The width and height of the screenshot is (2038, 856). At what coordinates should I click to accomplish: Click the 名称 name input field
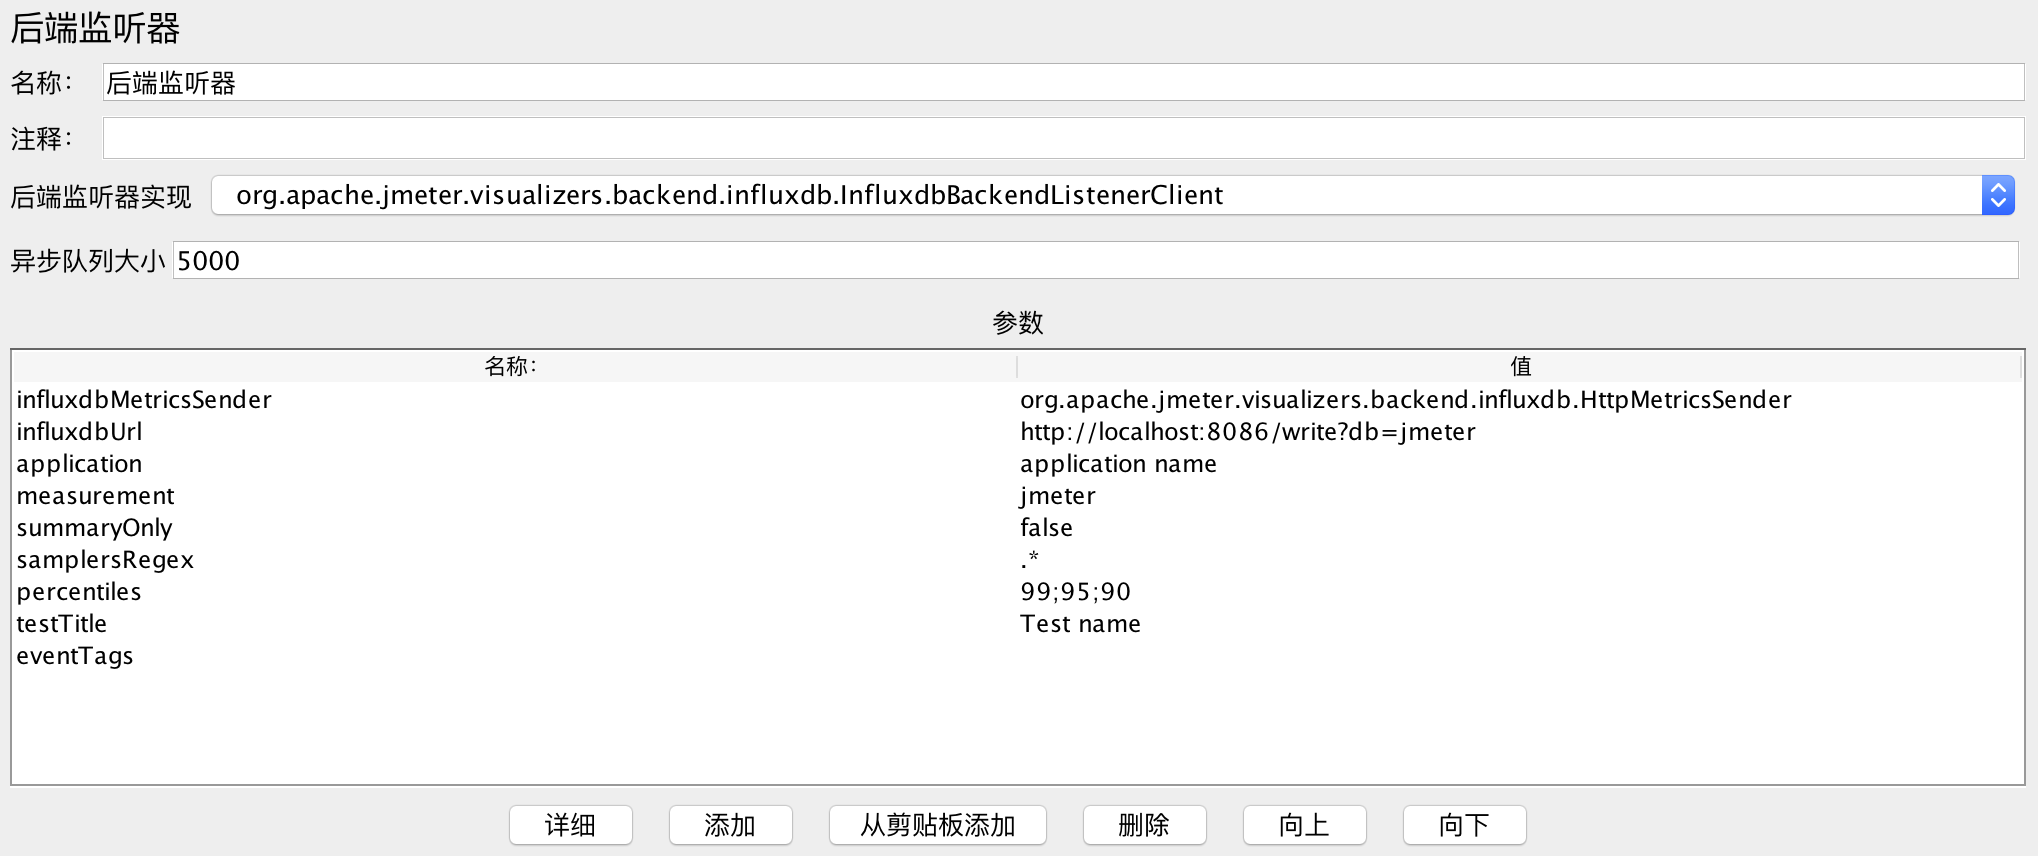(1063, 82)
